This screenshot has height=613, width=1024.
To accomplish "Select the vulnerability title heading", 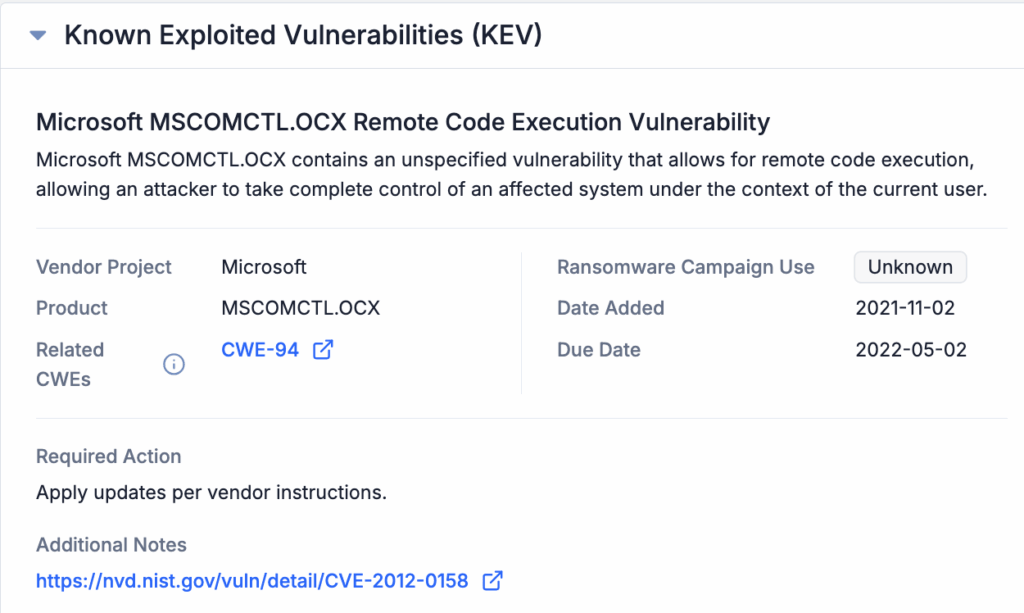I will [403, 123].
